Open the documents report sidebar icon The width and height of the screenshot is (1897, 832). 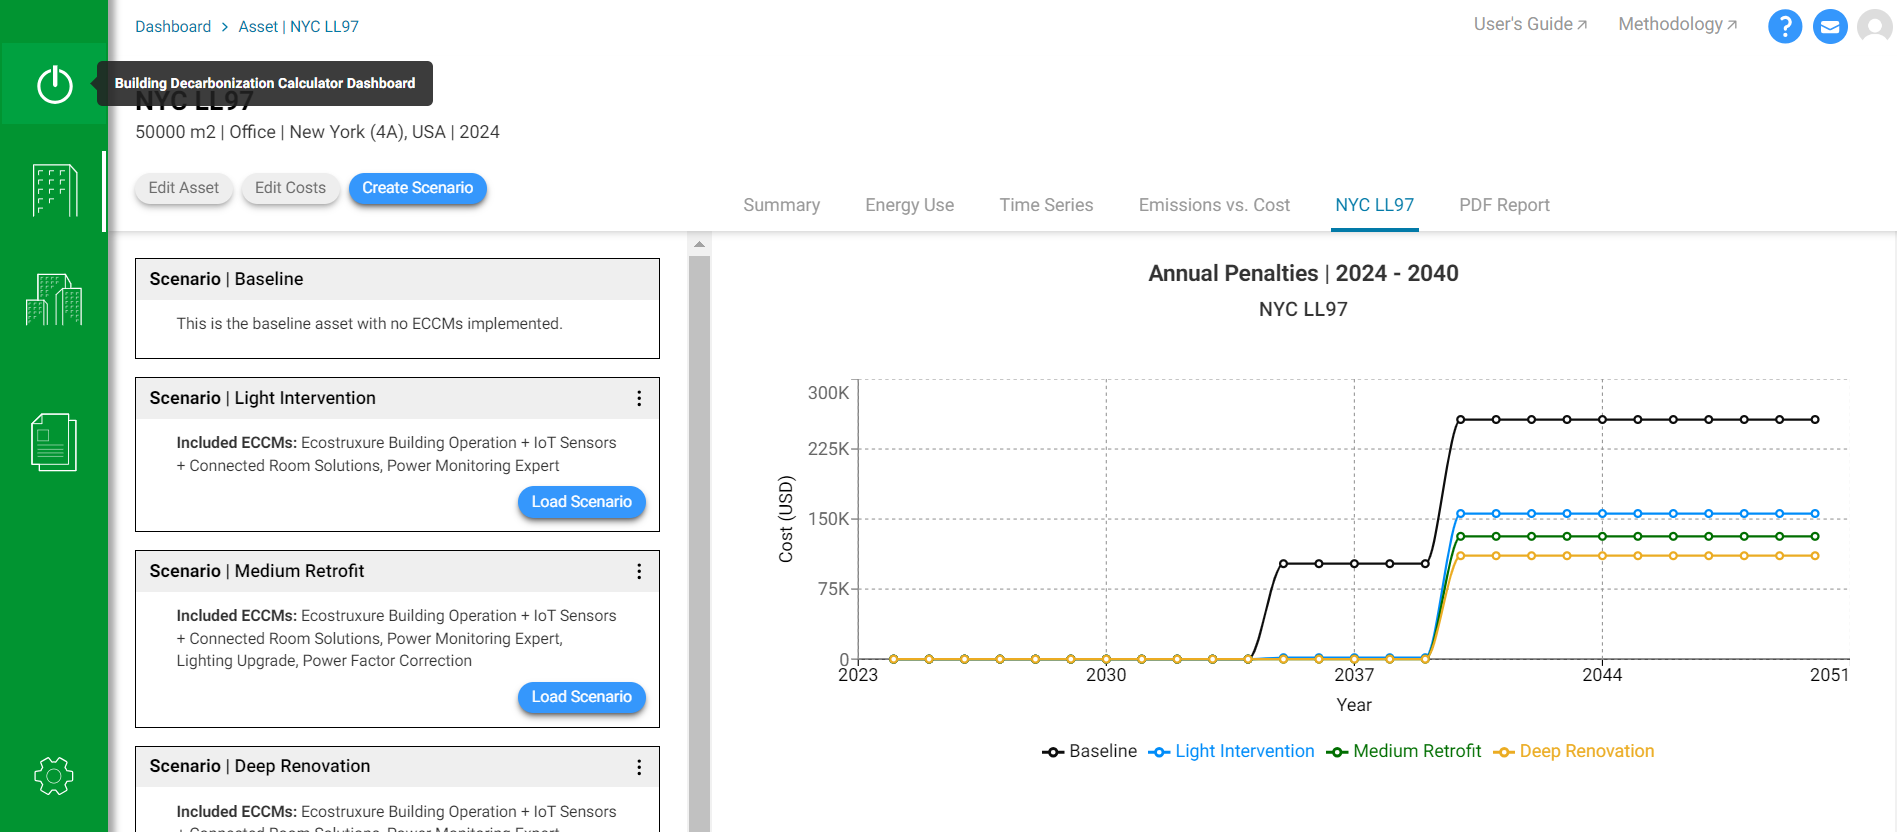click(x=54, y=442)
